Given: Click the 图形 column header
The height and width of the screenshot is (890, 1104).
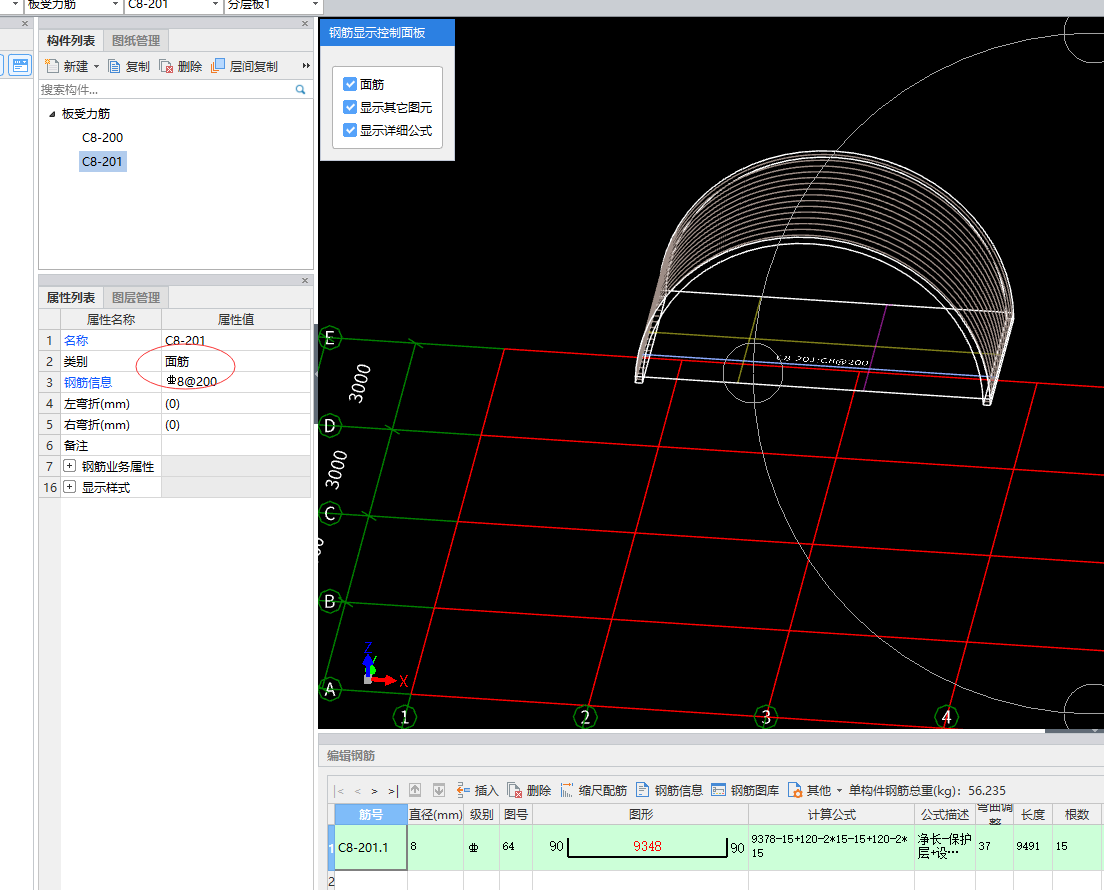Looking at the screenshot, I should (641, 815).
